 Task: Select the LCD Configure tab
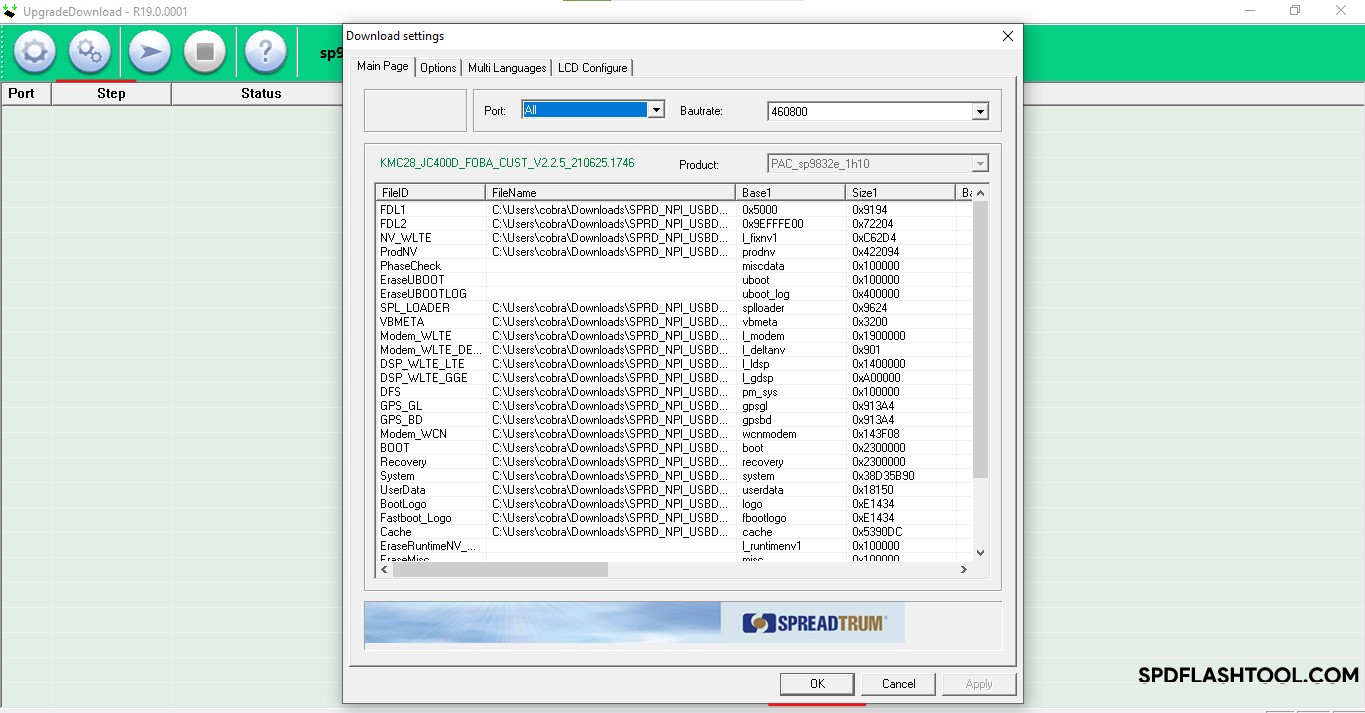coord(592,68)
